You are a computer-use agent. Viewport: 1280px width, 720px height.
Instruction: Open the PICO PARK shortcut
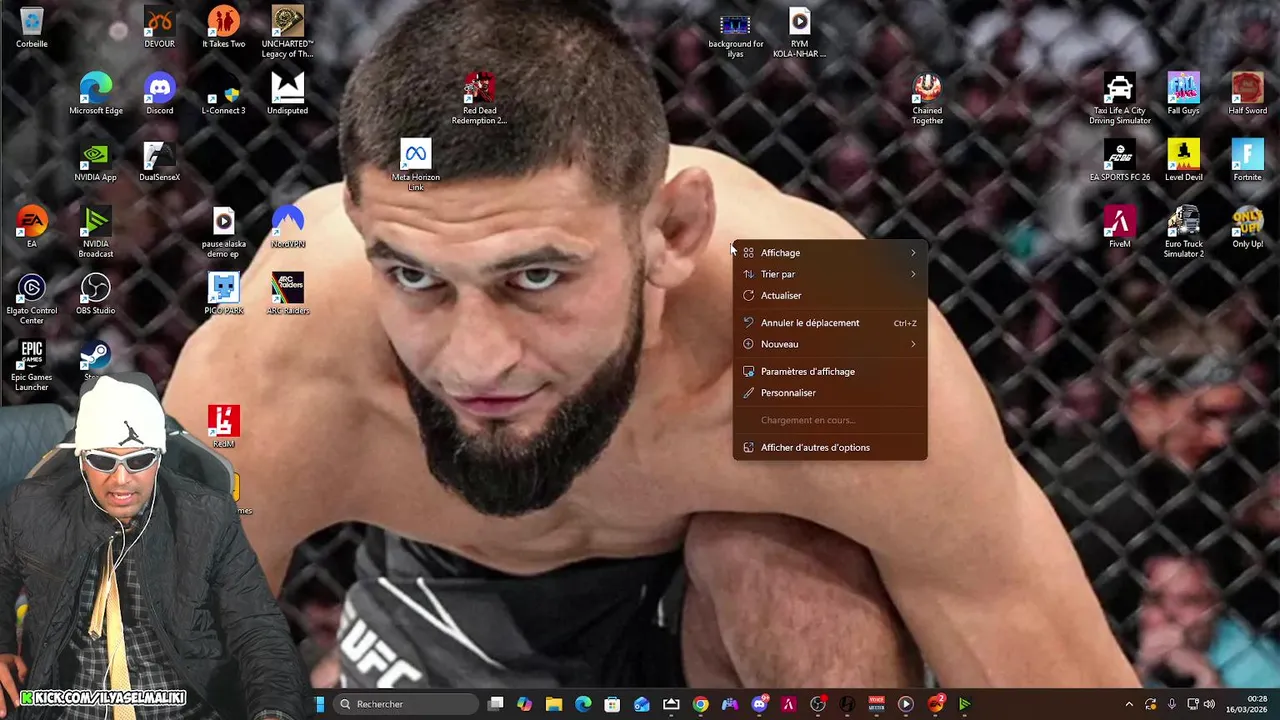tap(223, 294)
